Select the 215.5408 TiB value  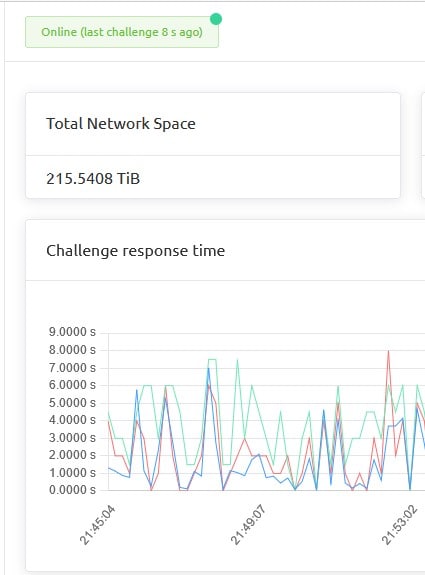point(93,179)
